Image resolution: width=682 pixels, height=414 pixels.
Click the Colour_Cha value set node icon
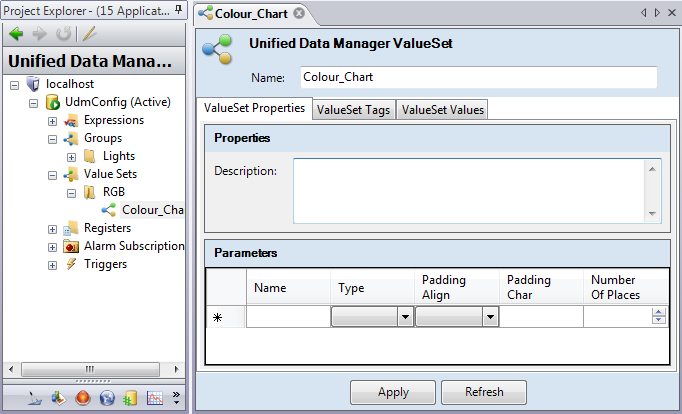(109, 210)
